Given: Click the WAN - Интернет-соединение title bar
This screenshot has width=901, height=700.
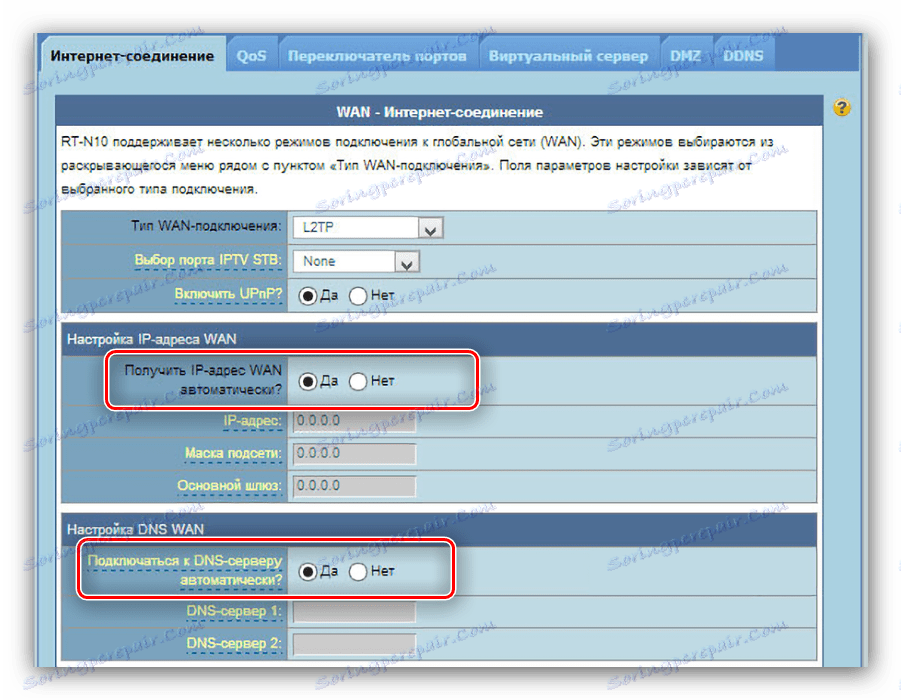Looking at the screenshot, I should tap(439, 111).
